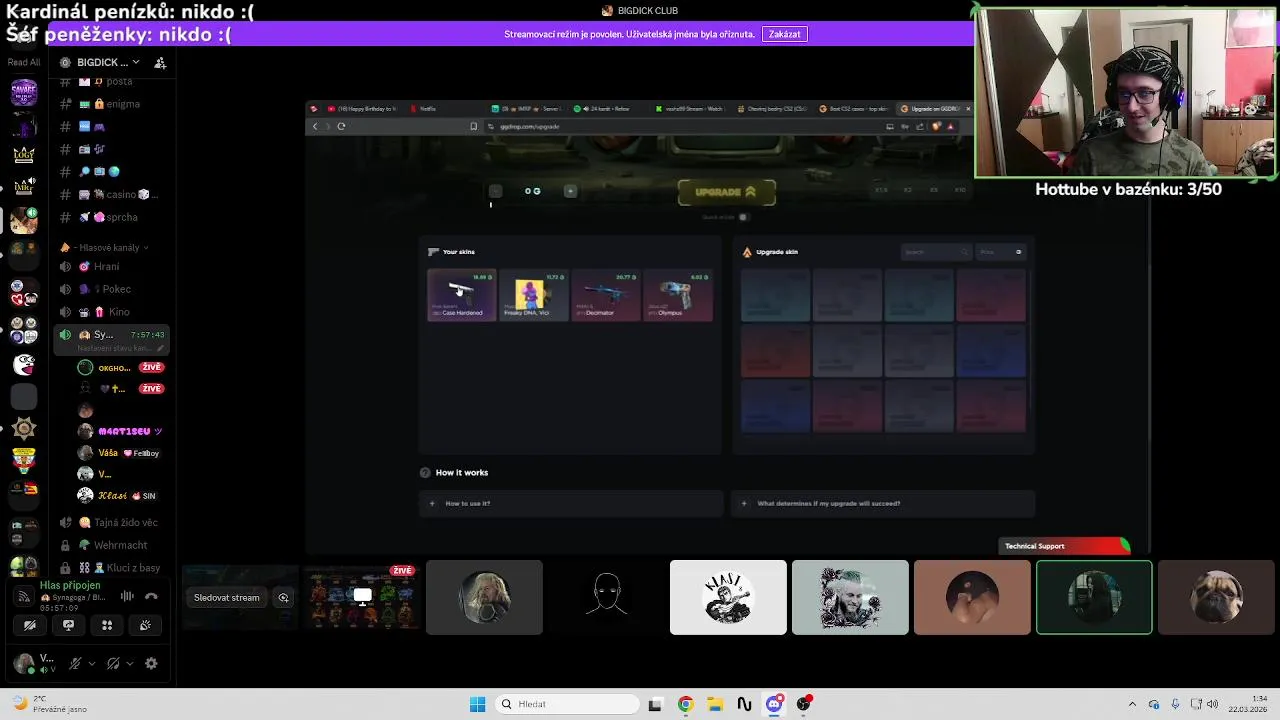Reload the page in the streamed browser
This screenshot has width=1280, height=720.
[341, 126]
